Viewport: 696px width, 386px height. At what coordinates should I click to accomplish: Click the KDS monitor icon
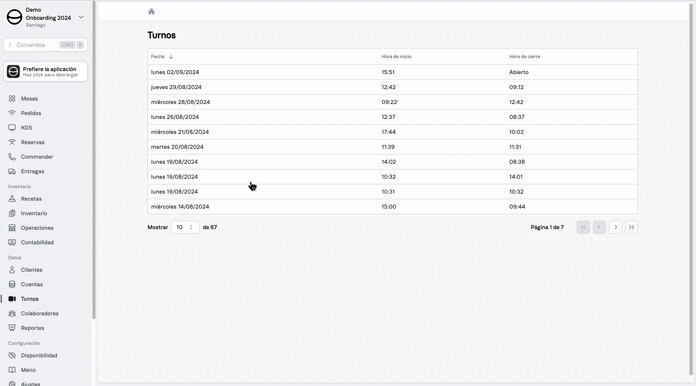coord(12,127)
